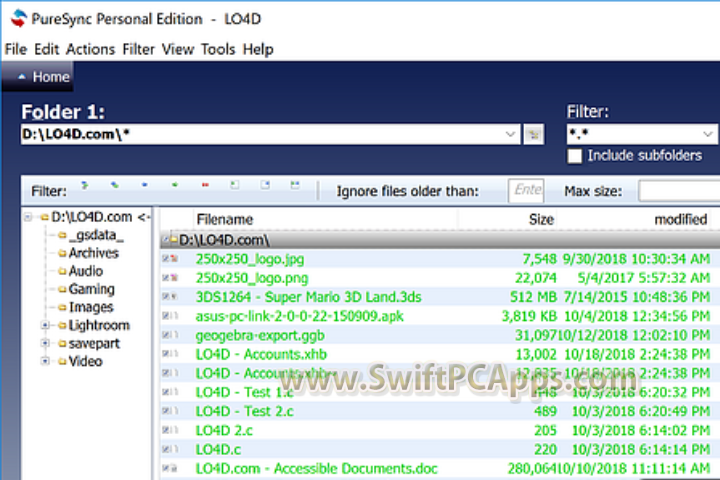Click the 10/3/2018 6:14:02 PM modified date
This screenshot has width=720, height=480.
tap(641, 430)
